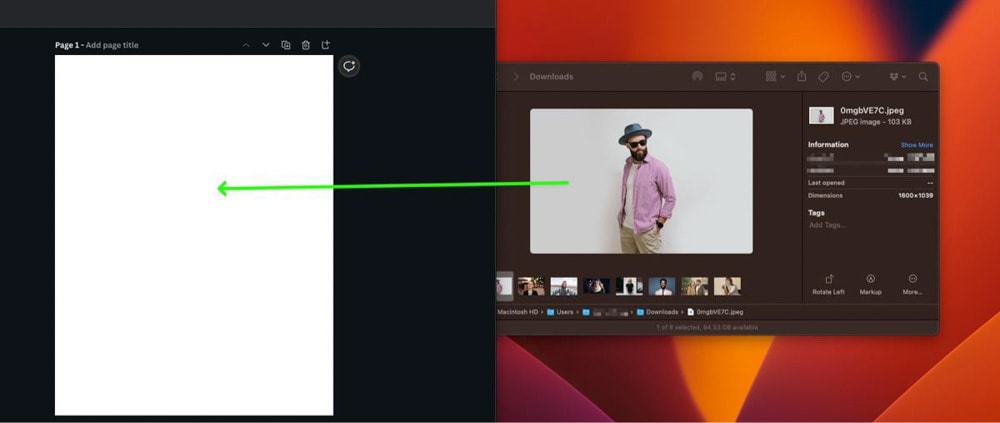This screenshot has height=423, width=1000.
Task: Click Markup in the Finder preview pane
Action: [x=870, y=285]
